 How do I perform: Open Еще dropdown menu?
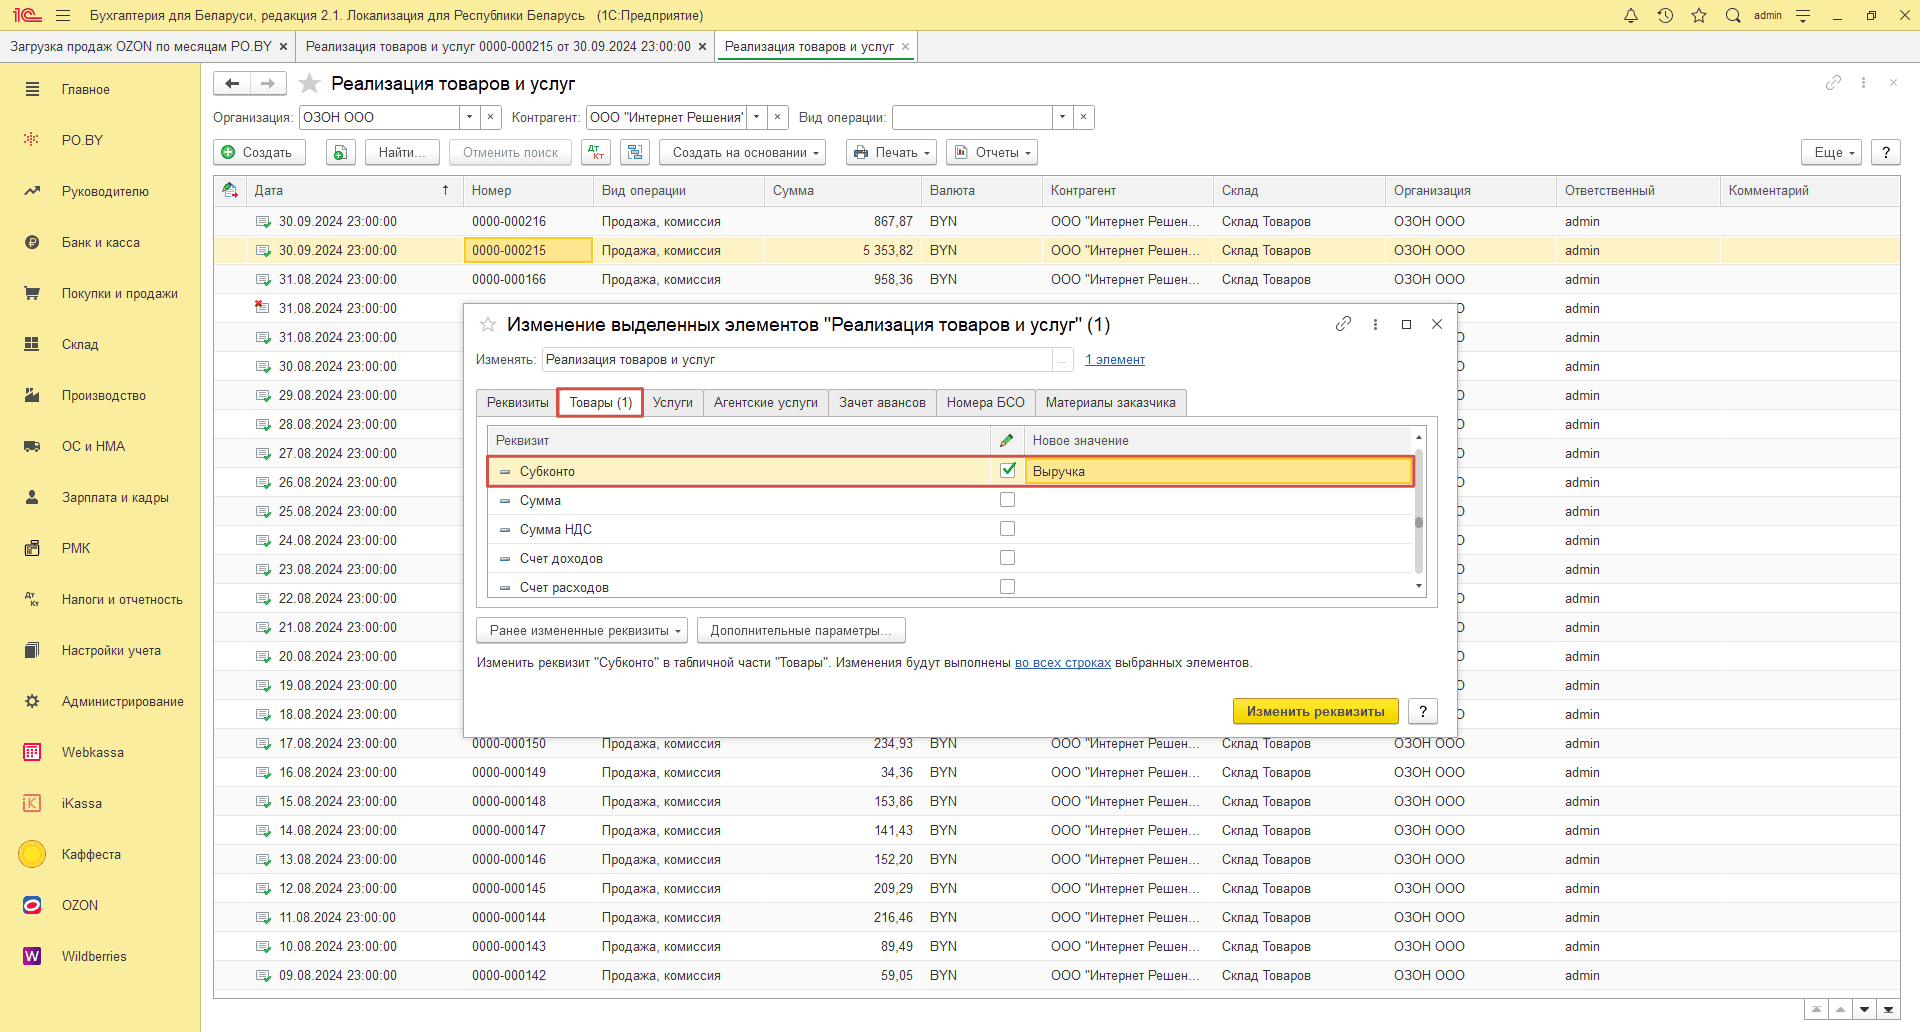(1831, 152)
